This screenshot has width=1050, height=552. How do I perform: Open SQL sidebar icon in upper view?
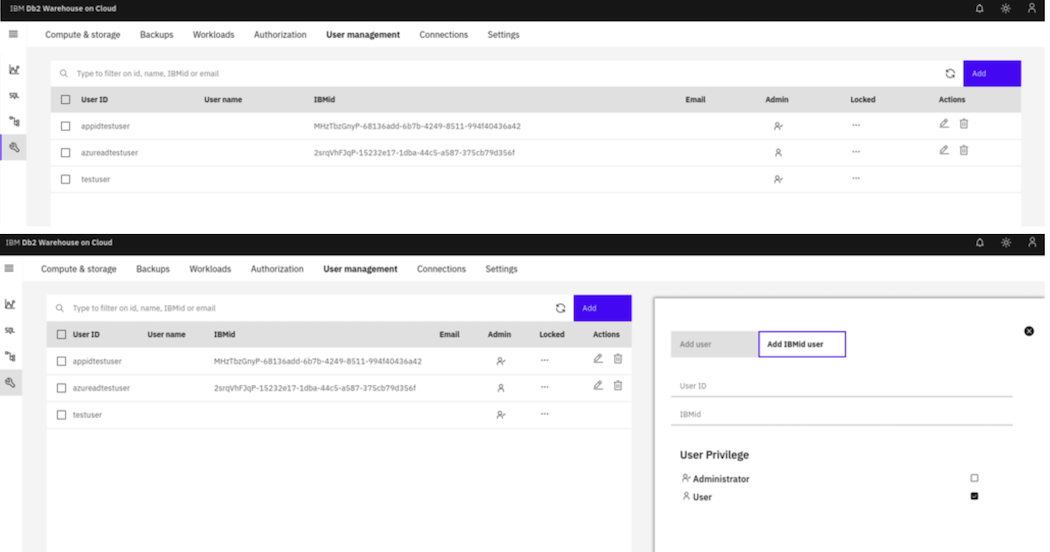click(14, 95)
